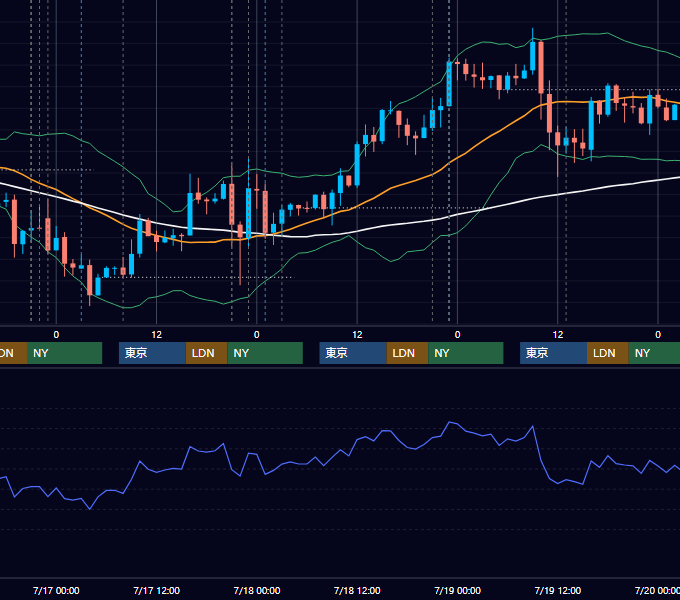Click the 7/19 12:00 date label
The width and height of the screenshot is (680, 600).
pos(558,590)
